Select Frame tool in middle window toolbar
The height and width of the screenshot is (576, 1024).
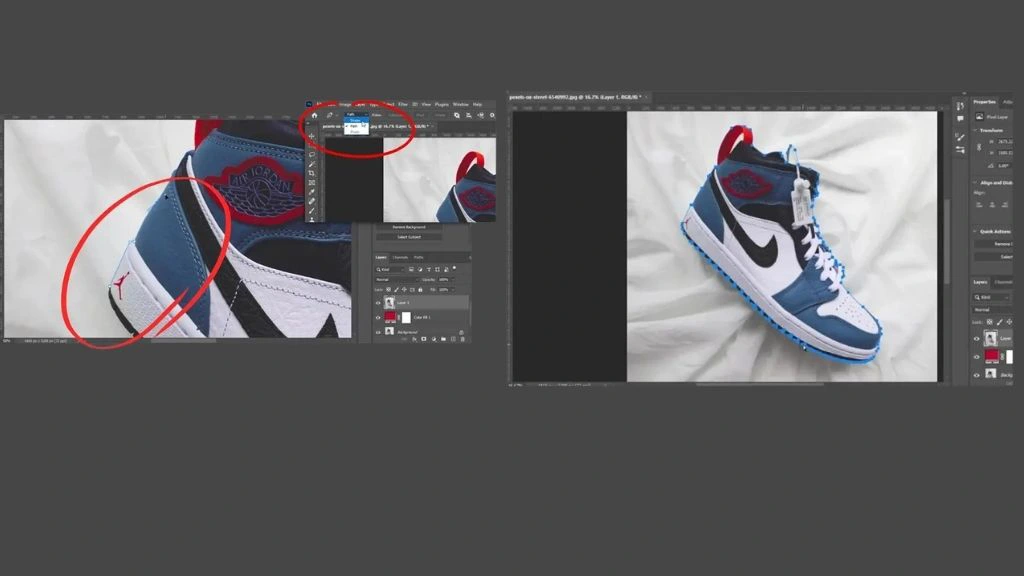(312, 183)
